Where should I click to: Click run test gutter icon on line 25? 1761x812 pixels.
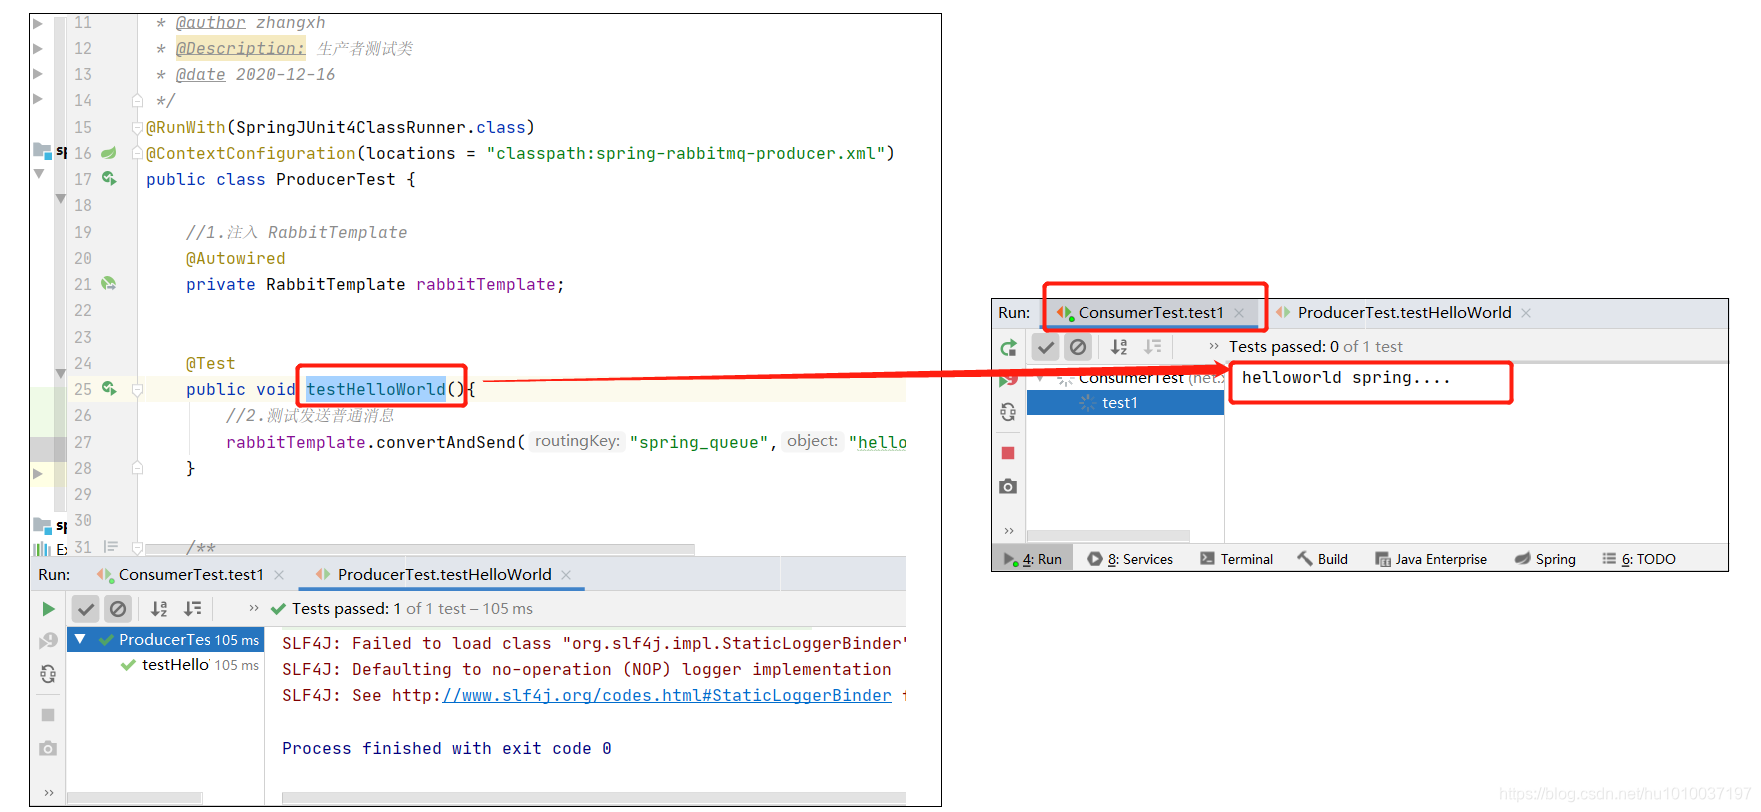[109, 389]
